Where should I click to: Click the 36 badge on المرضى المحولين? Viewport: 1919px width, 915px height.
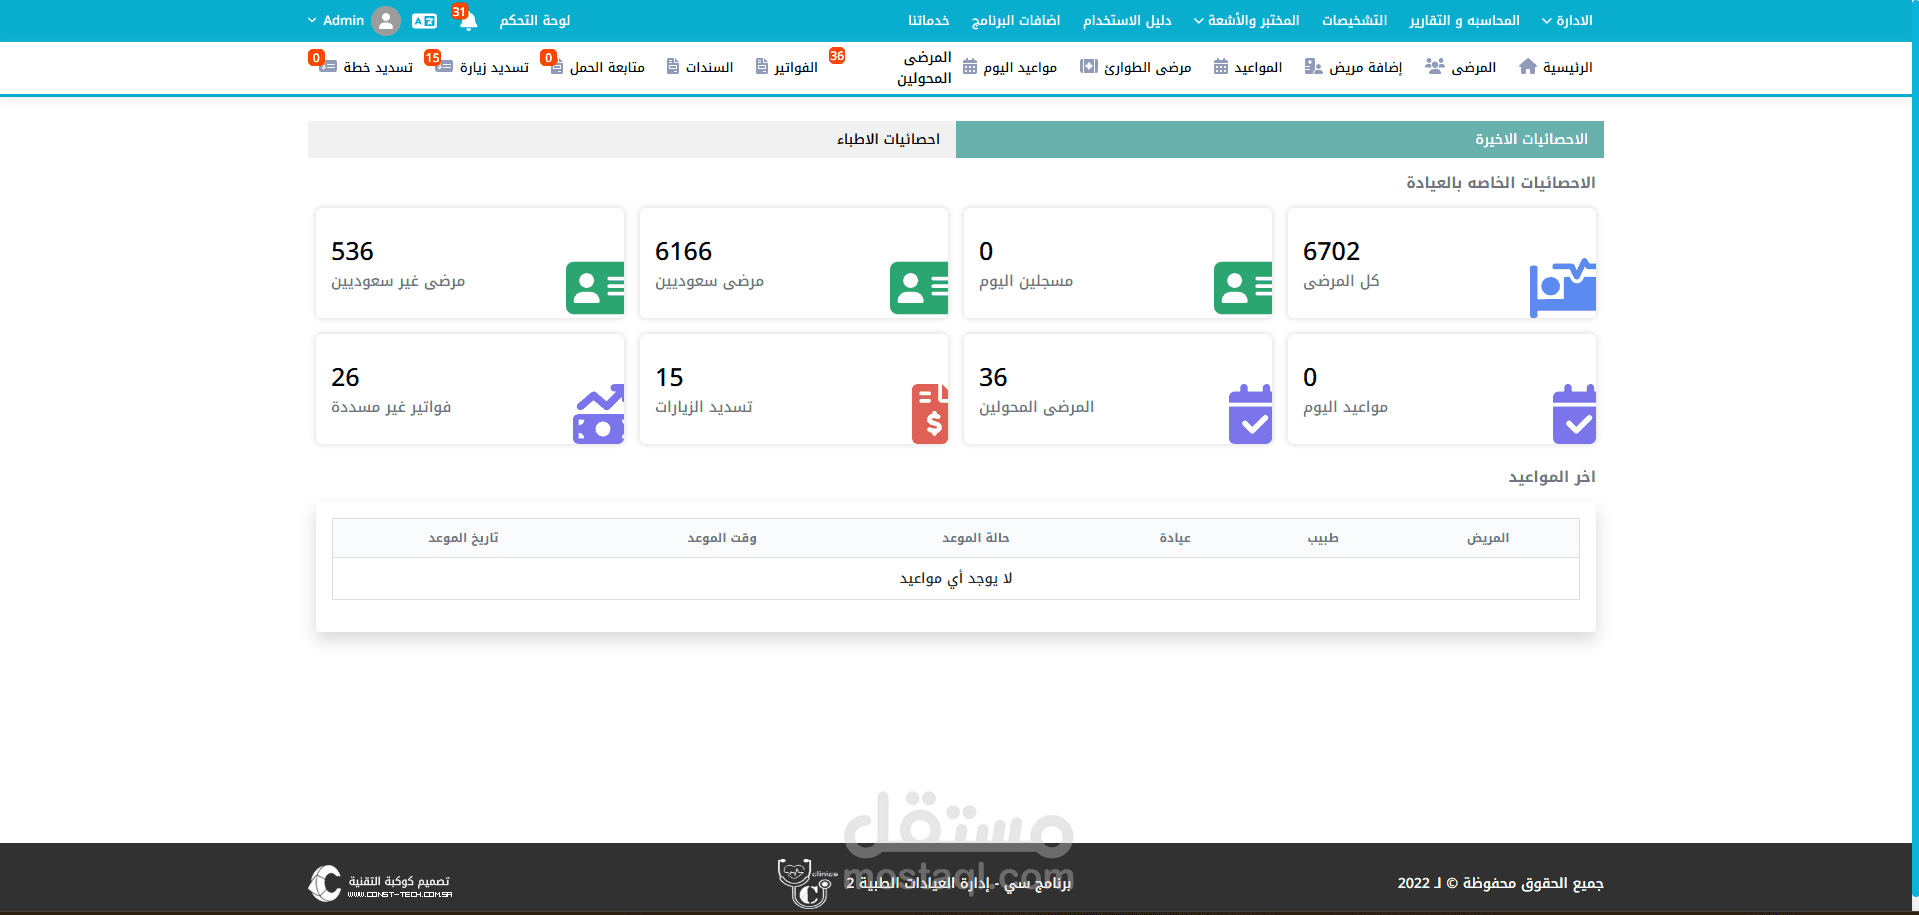pos(837,56)
